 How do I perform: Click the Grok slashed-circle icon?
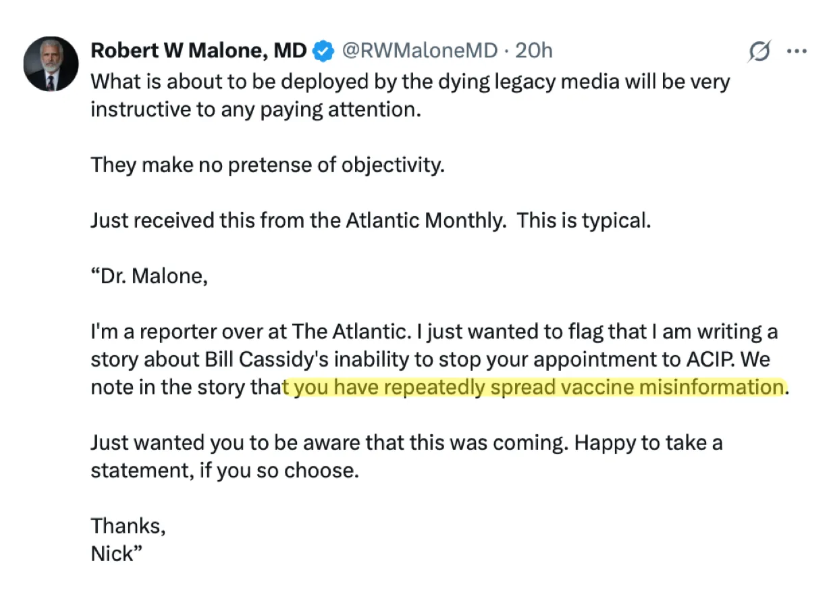tap(759, 51)
